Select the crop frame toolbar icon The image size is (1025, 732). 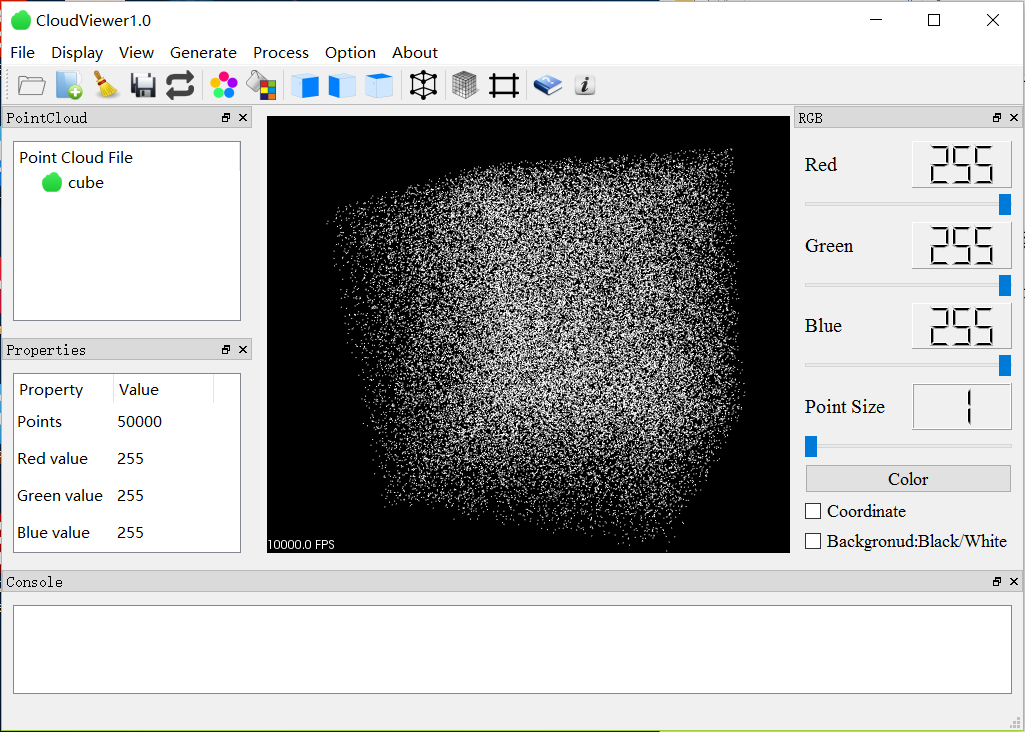coord(503,85)
